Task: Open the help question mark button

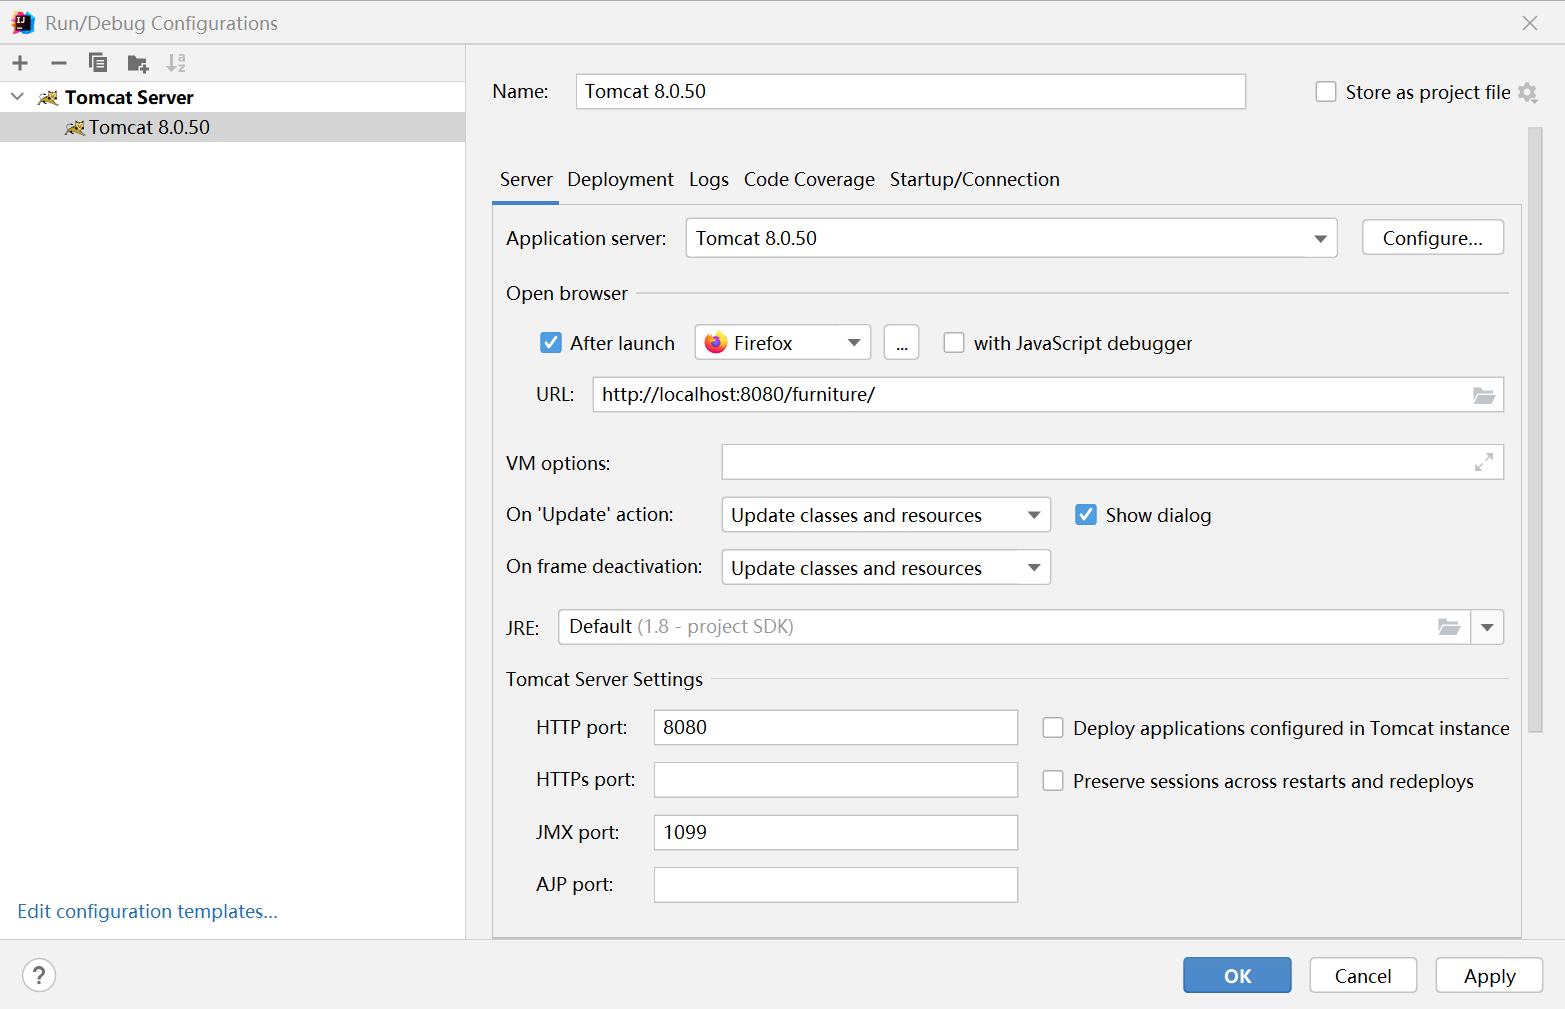Action: (x=39, y=975)
